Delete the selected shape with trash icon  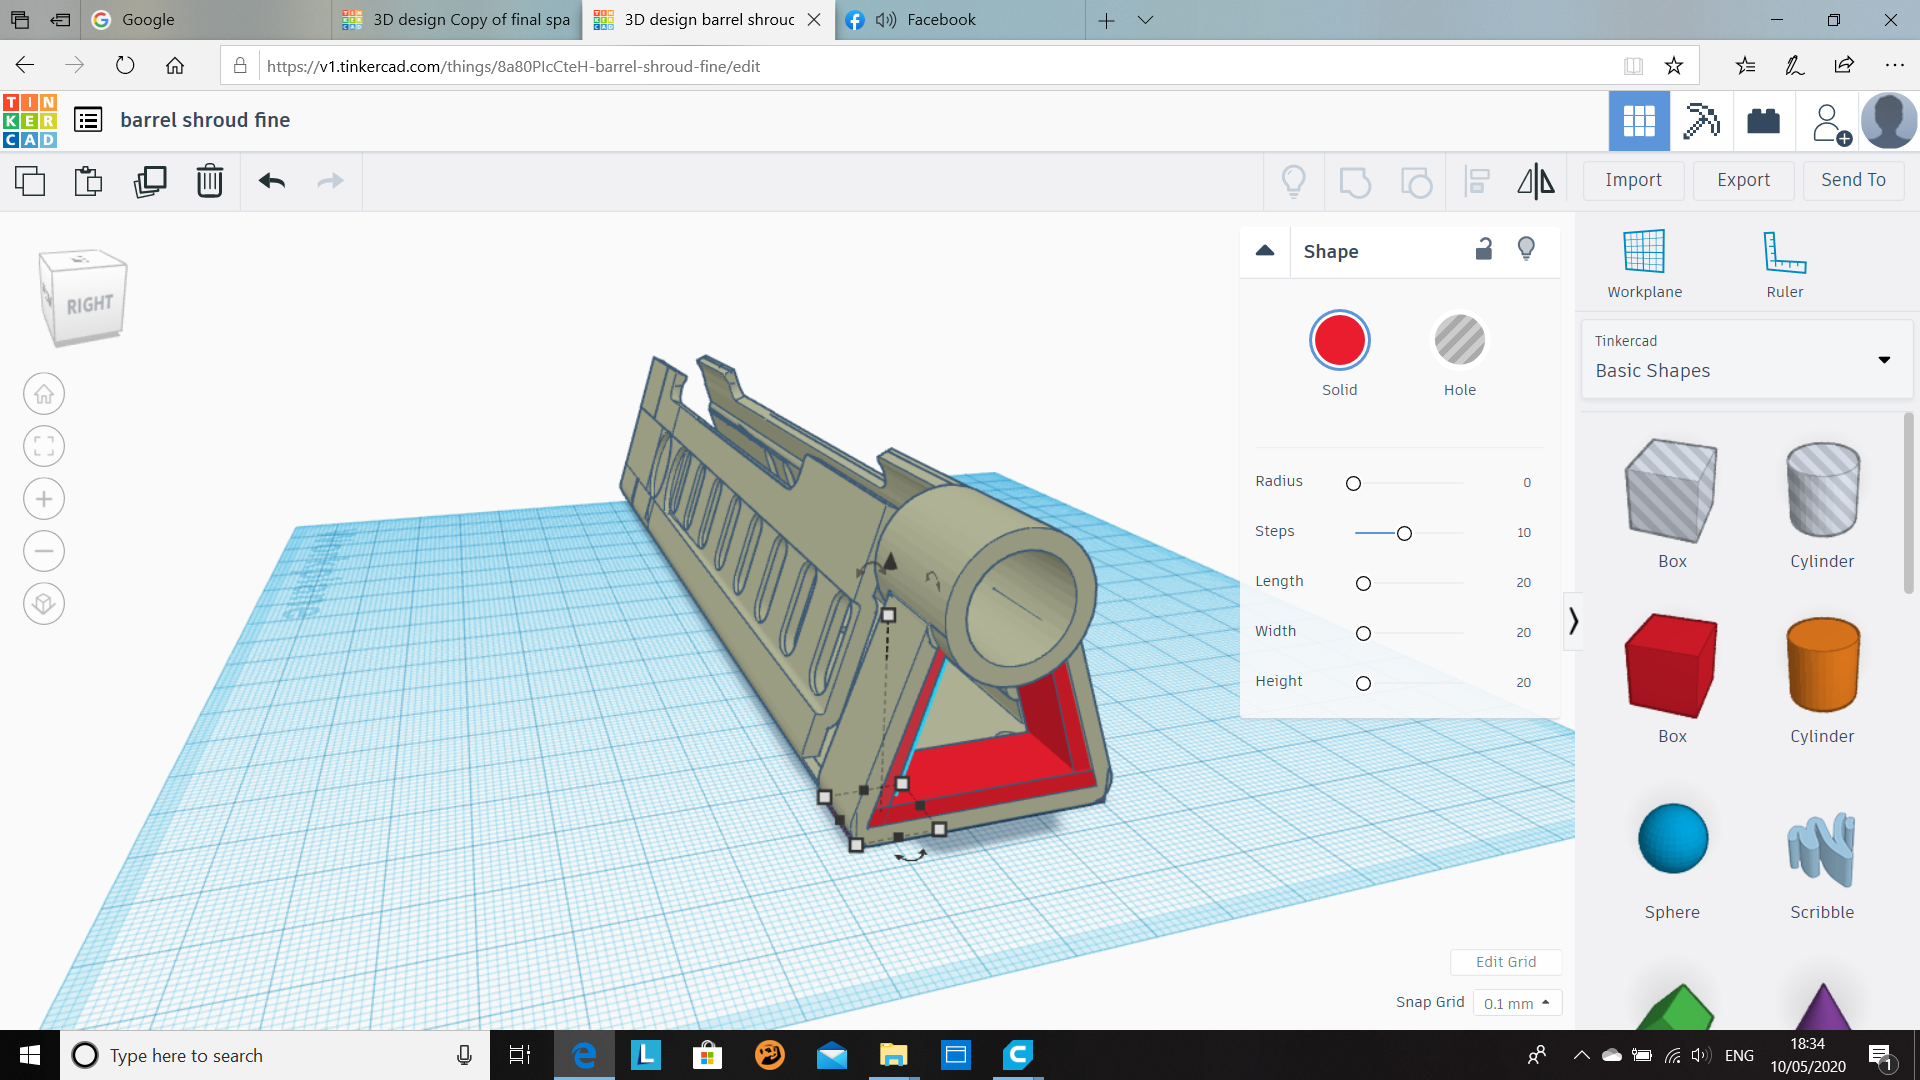coord(210,181)
